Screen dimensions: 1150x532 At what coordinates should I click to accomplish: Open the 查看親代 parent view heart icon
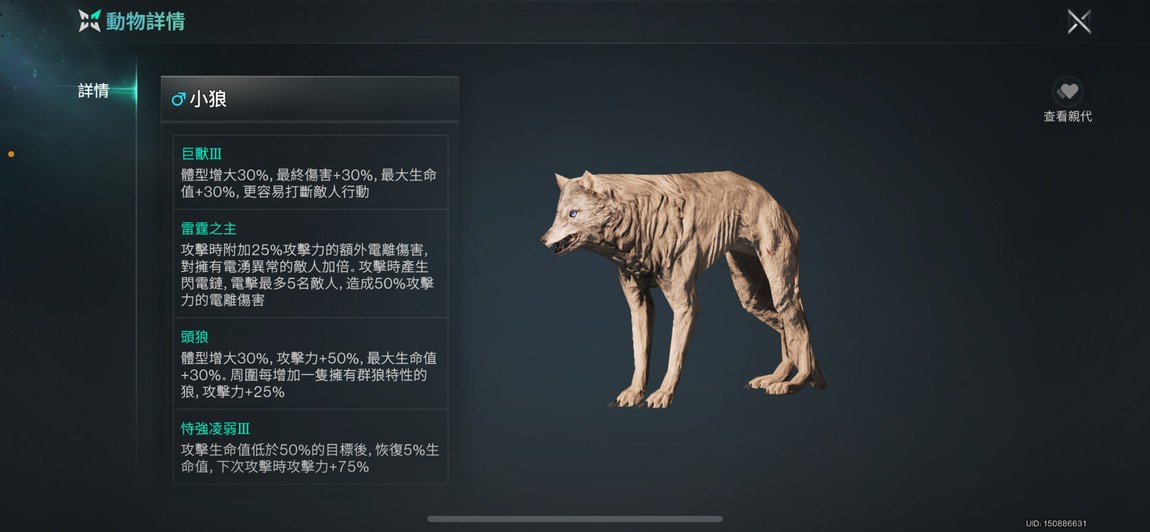point(1067,92)
